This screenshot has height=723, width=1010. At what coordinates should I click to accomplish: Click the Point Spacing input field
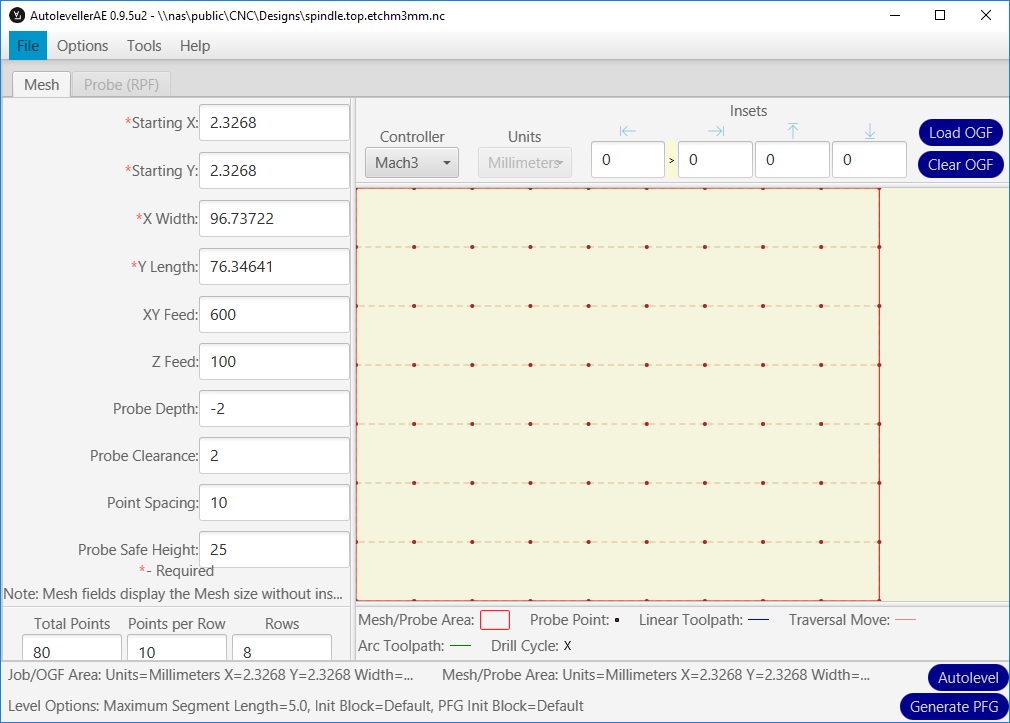tap(274, 502)
